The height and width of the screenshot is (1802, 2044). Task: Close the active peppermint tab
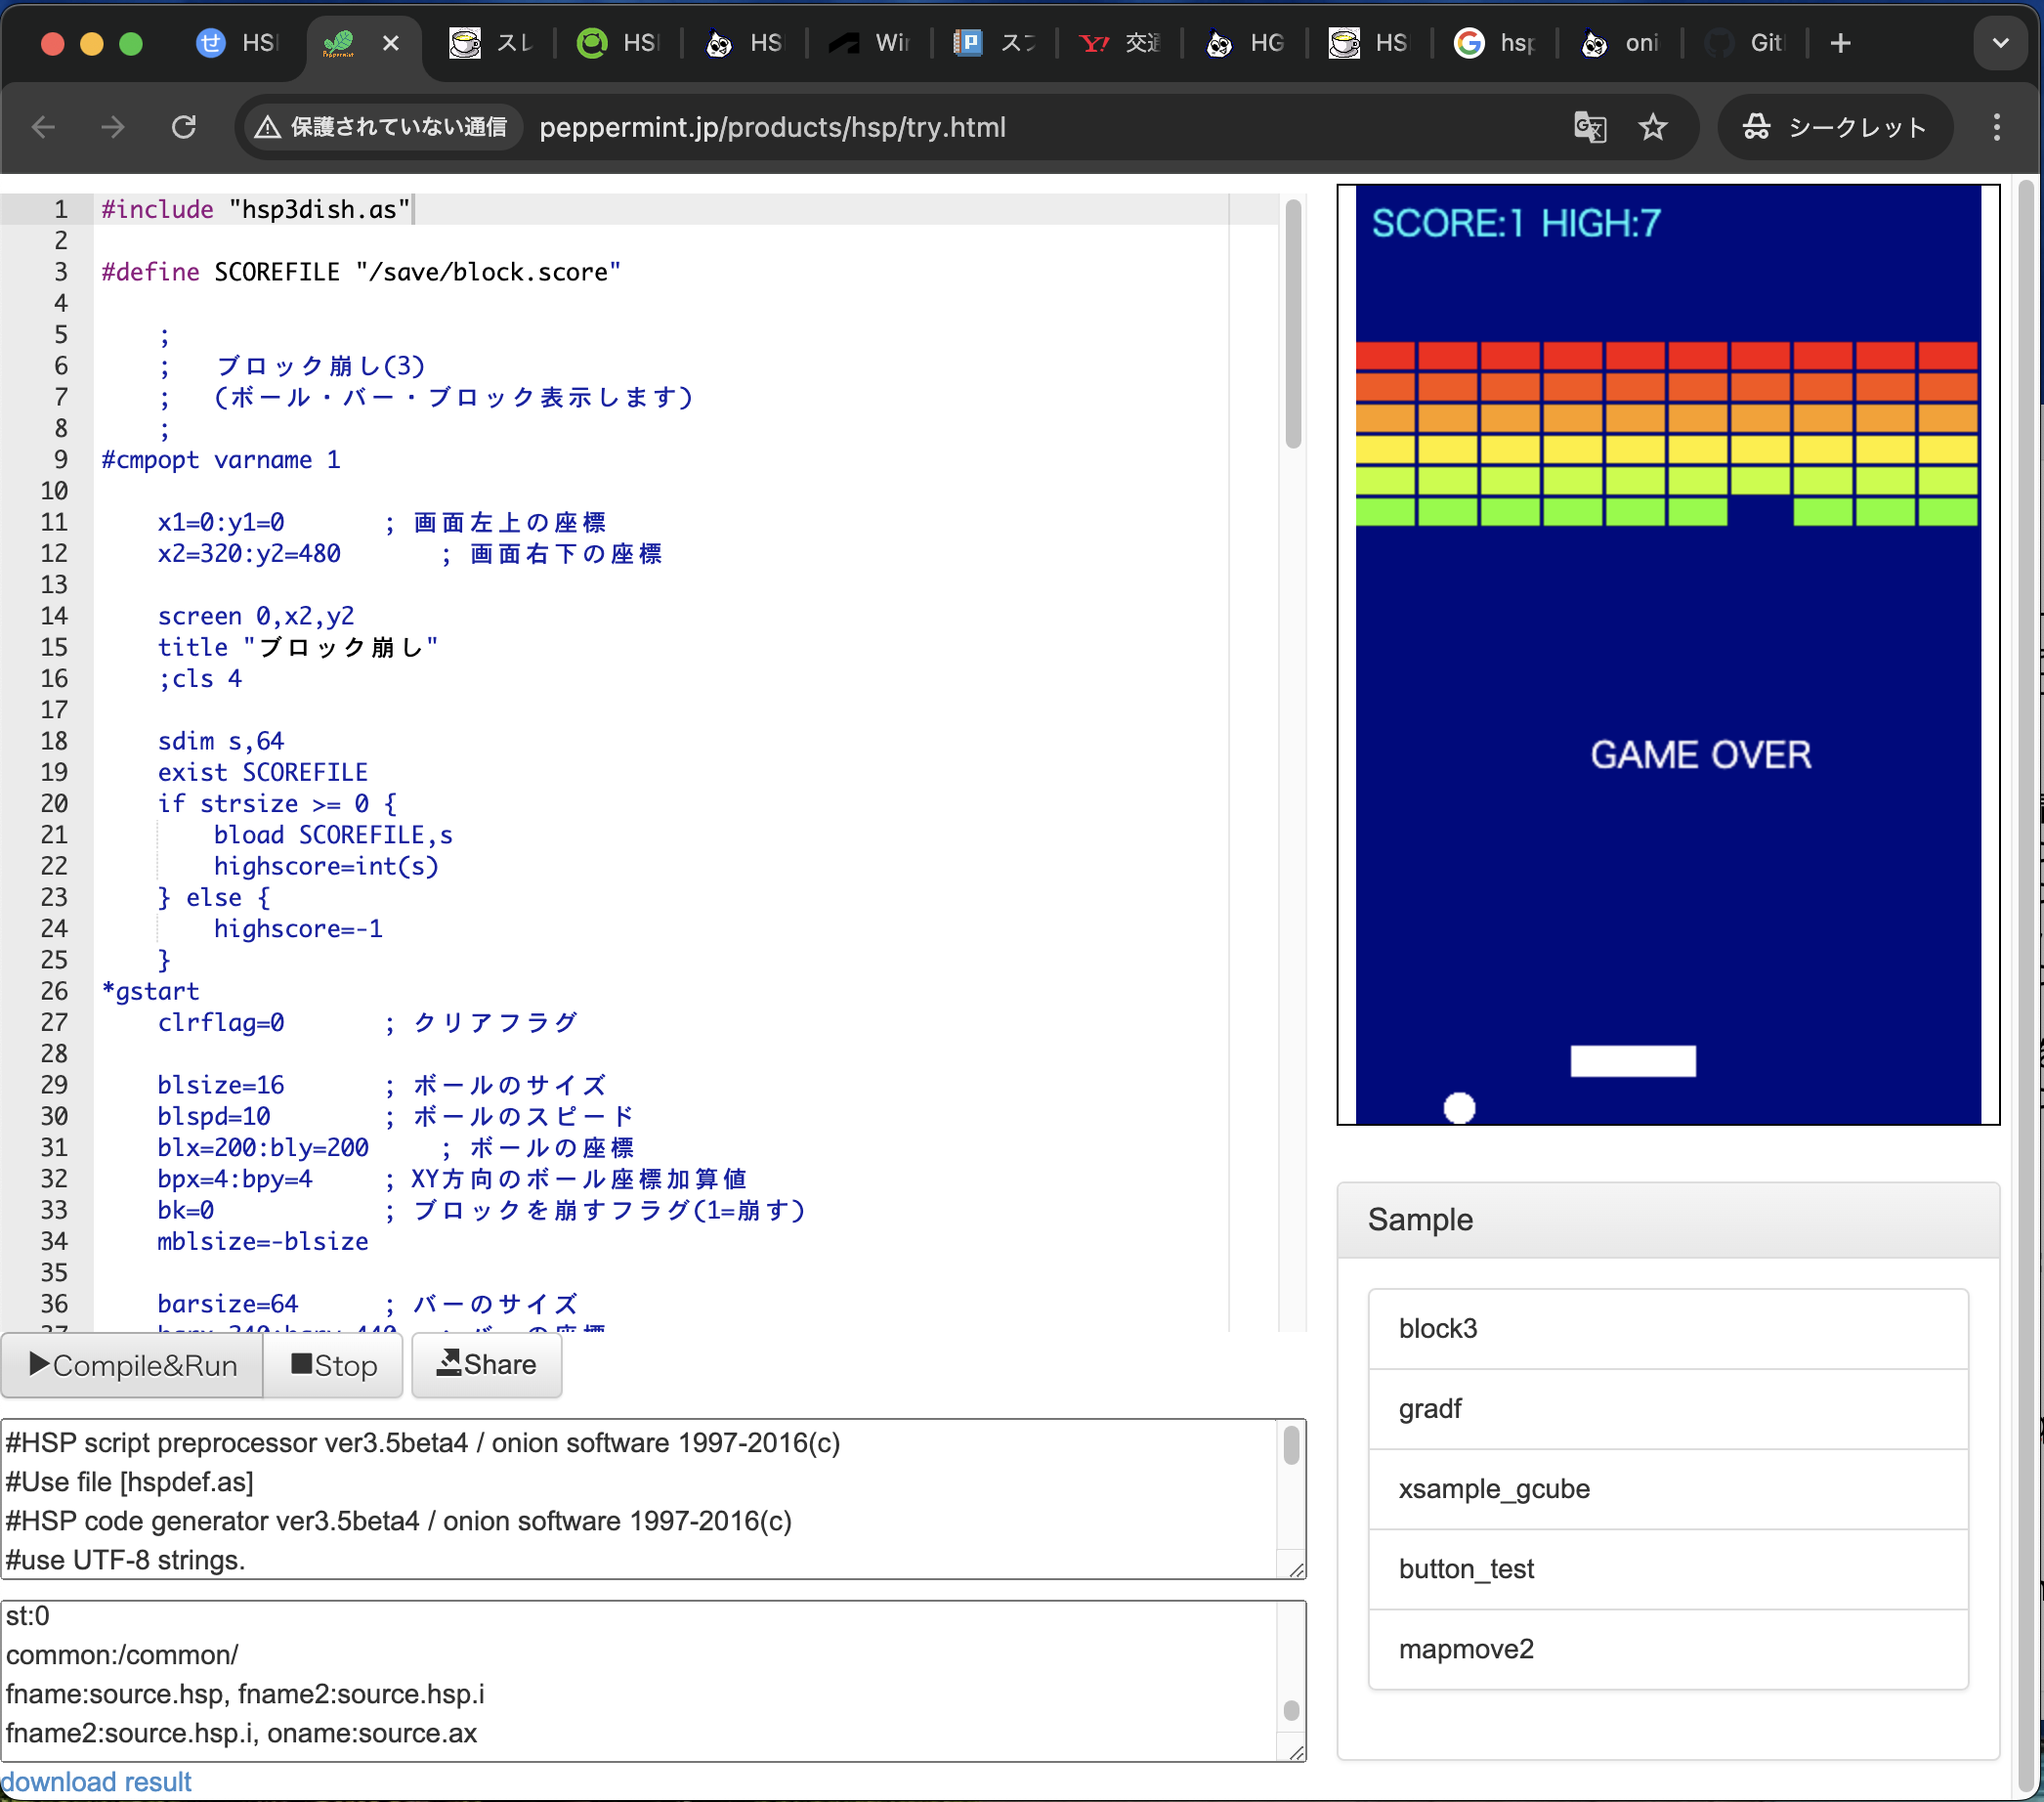(x=391, y=43)
